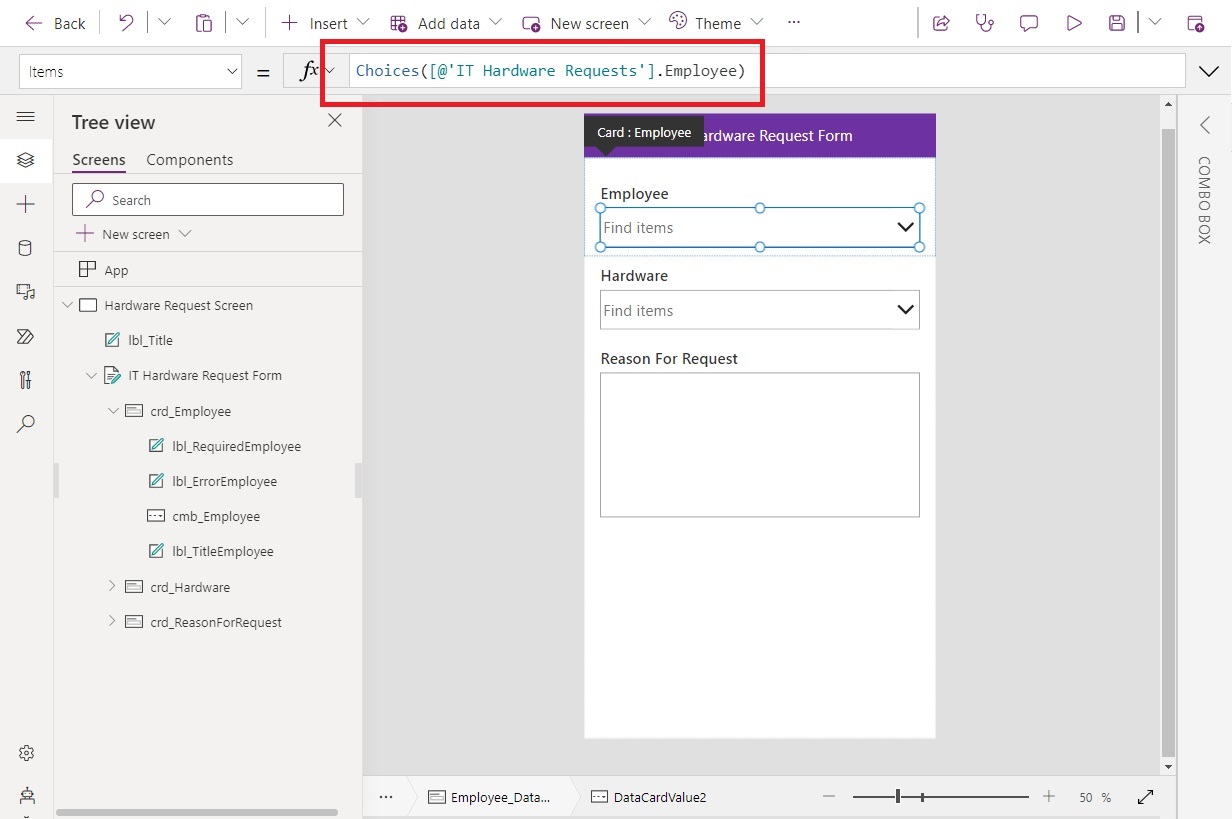Open the Tree view panel icon
Screen dimensions: 1232x819
[x=27, y=159]
